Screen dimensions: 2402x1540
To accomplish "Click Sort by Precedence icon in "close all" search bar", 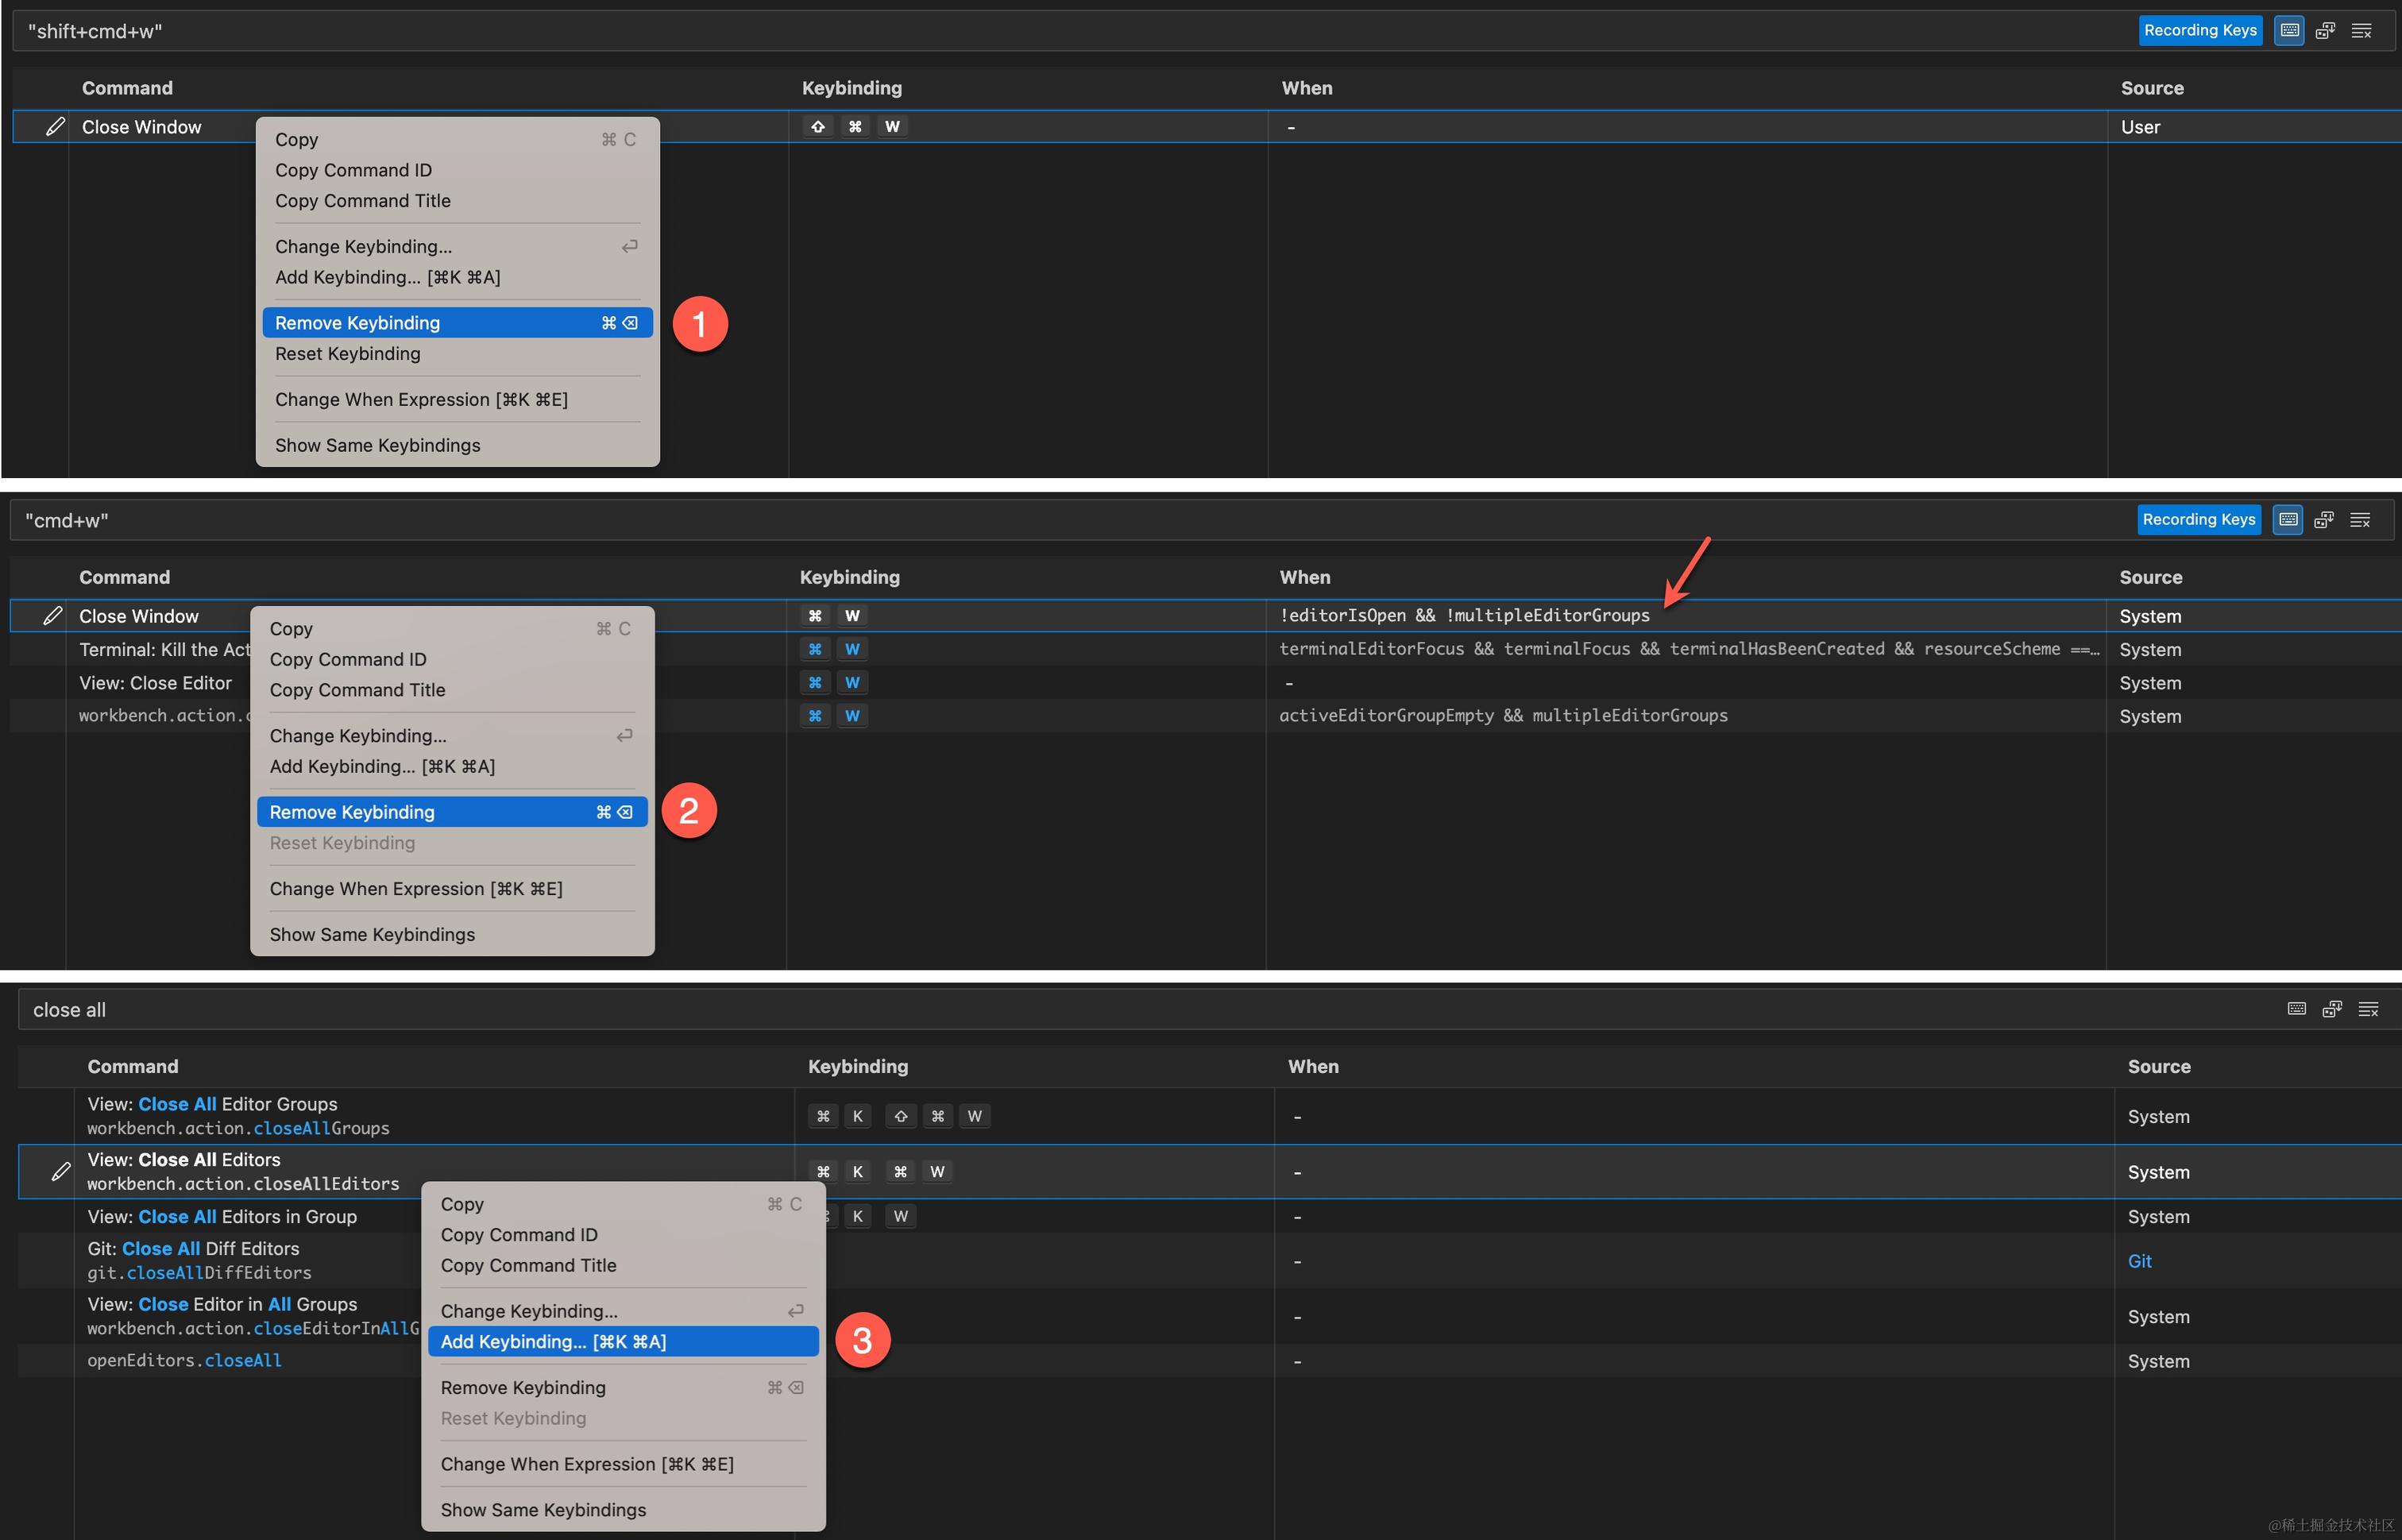I will tap(2332, 1009).
